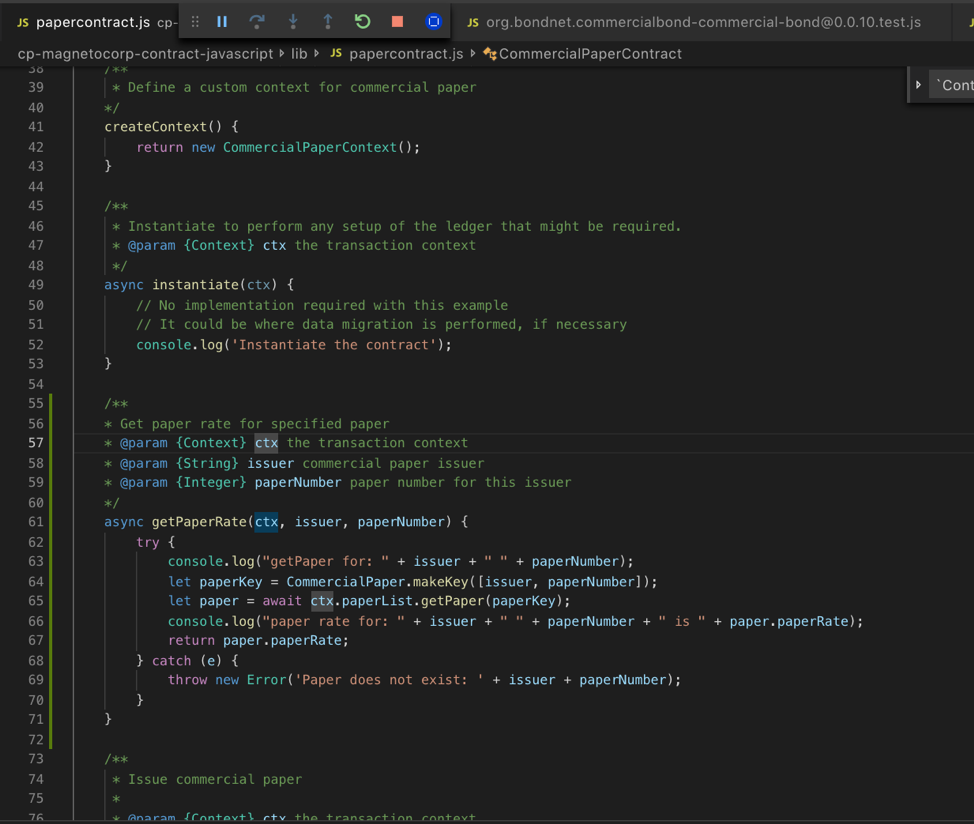Switch to the papercontract.js tab
Viewport: 974px width, 824px height.
[92, 22]
